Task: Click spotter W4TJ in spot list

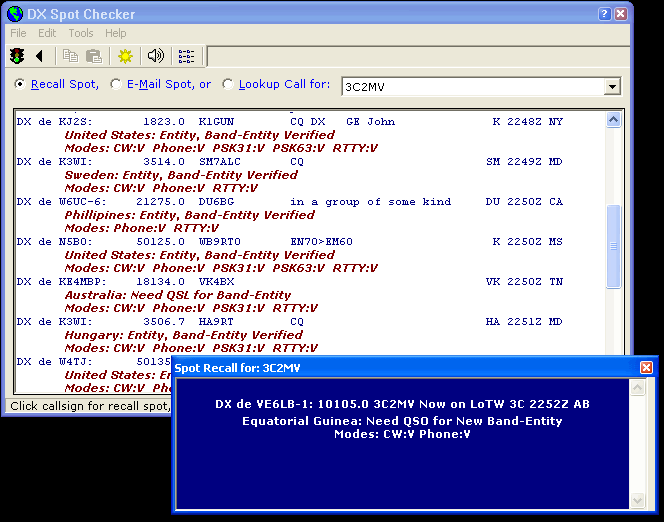Action: (x=75, y=362)
